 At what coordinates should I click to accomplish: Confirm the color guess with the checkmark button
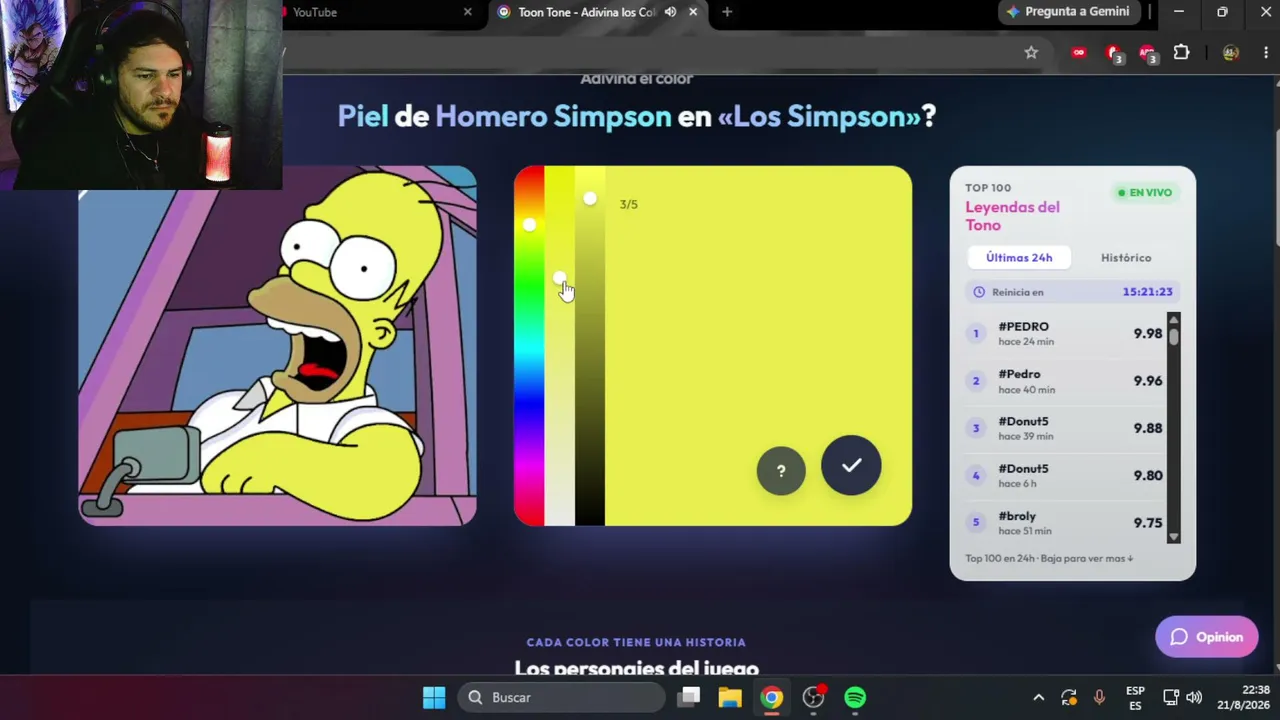point(851,466)
